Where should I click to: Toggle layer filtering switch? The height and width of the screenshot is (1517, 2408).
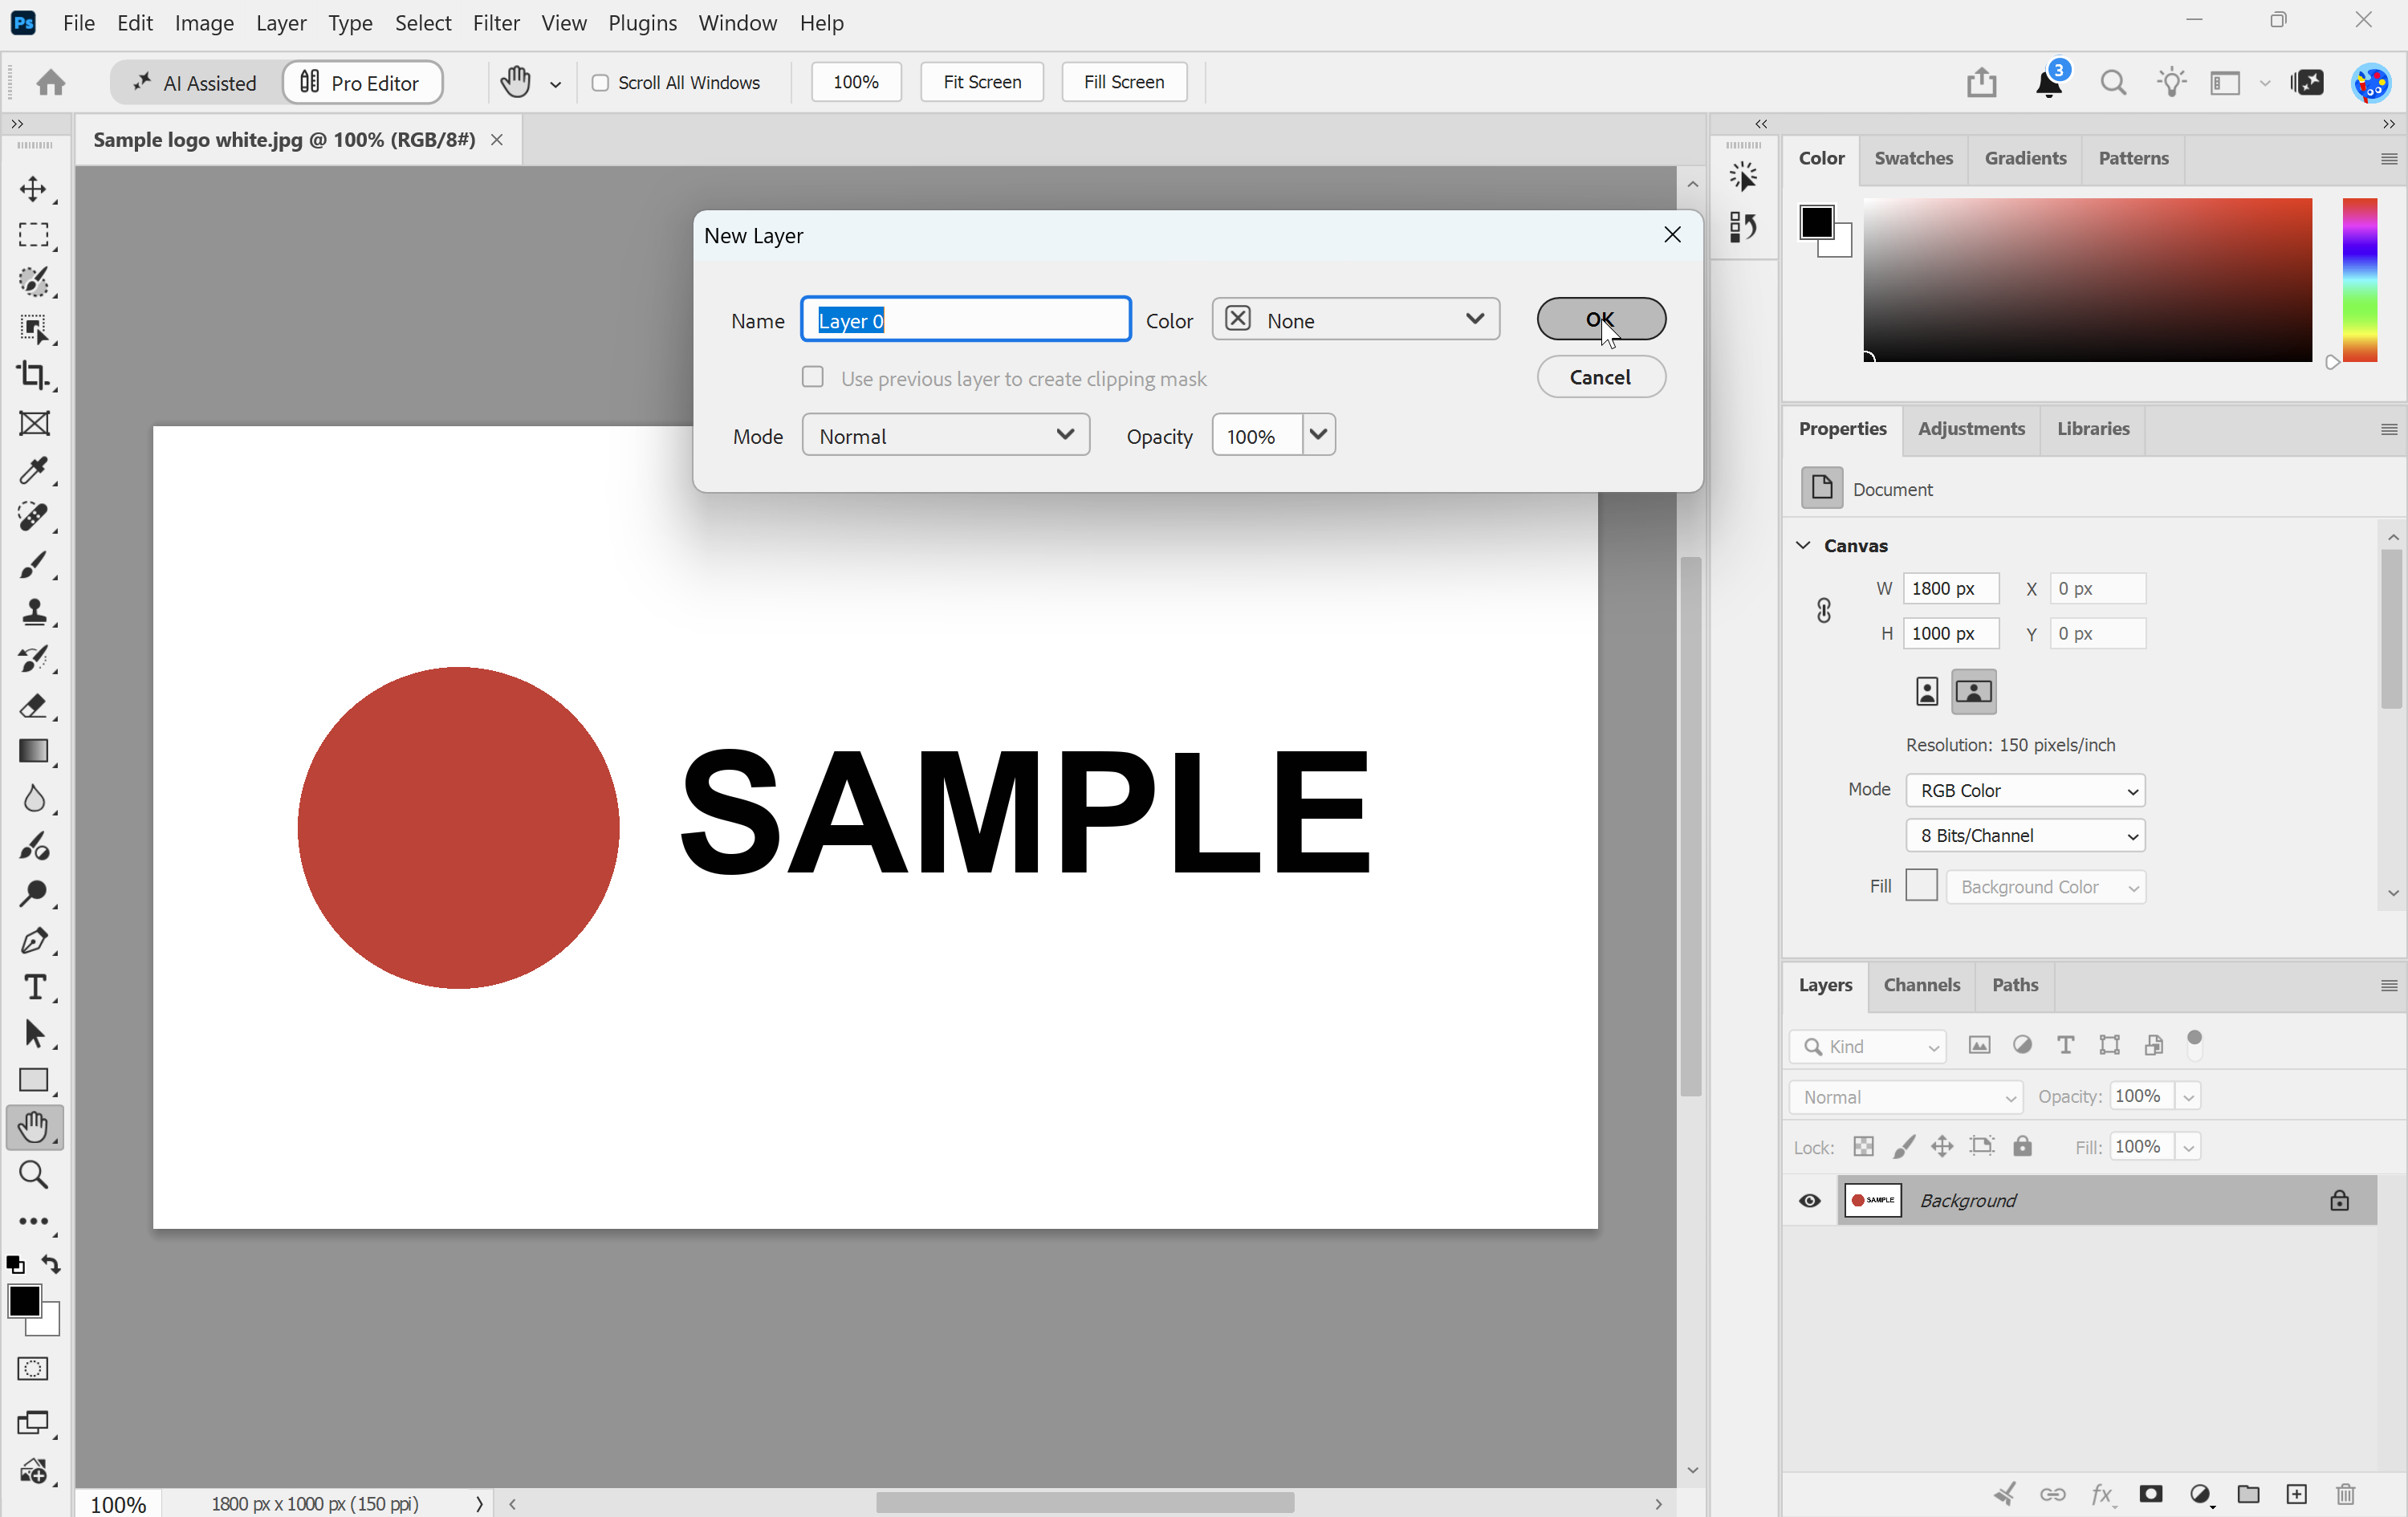coord(2195,1044)
